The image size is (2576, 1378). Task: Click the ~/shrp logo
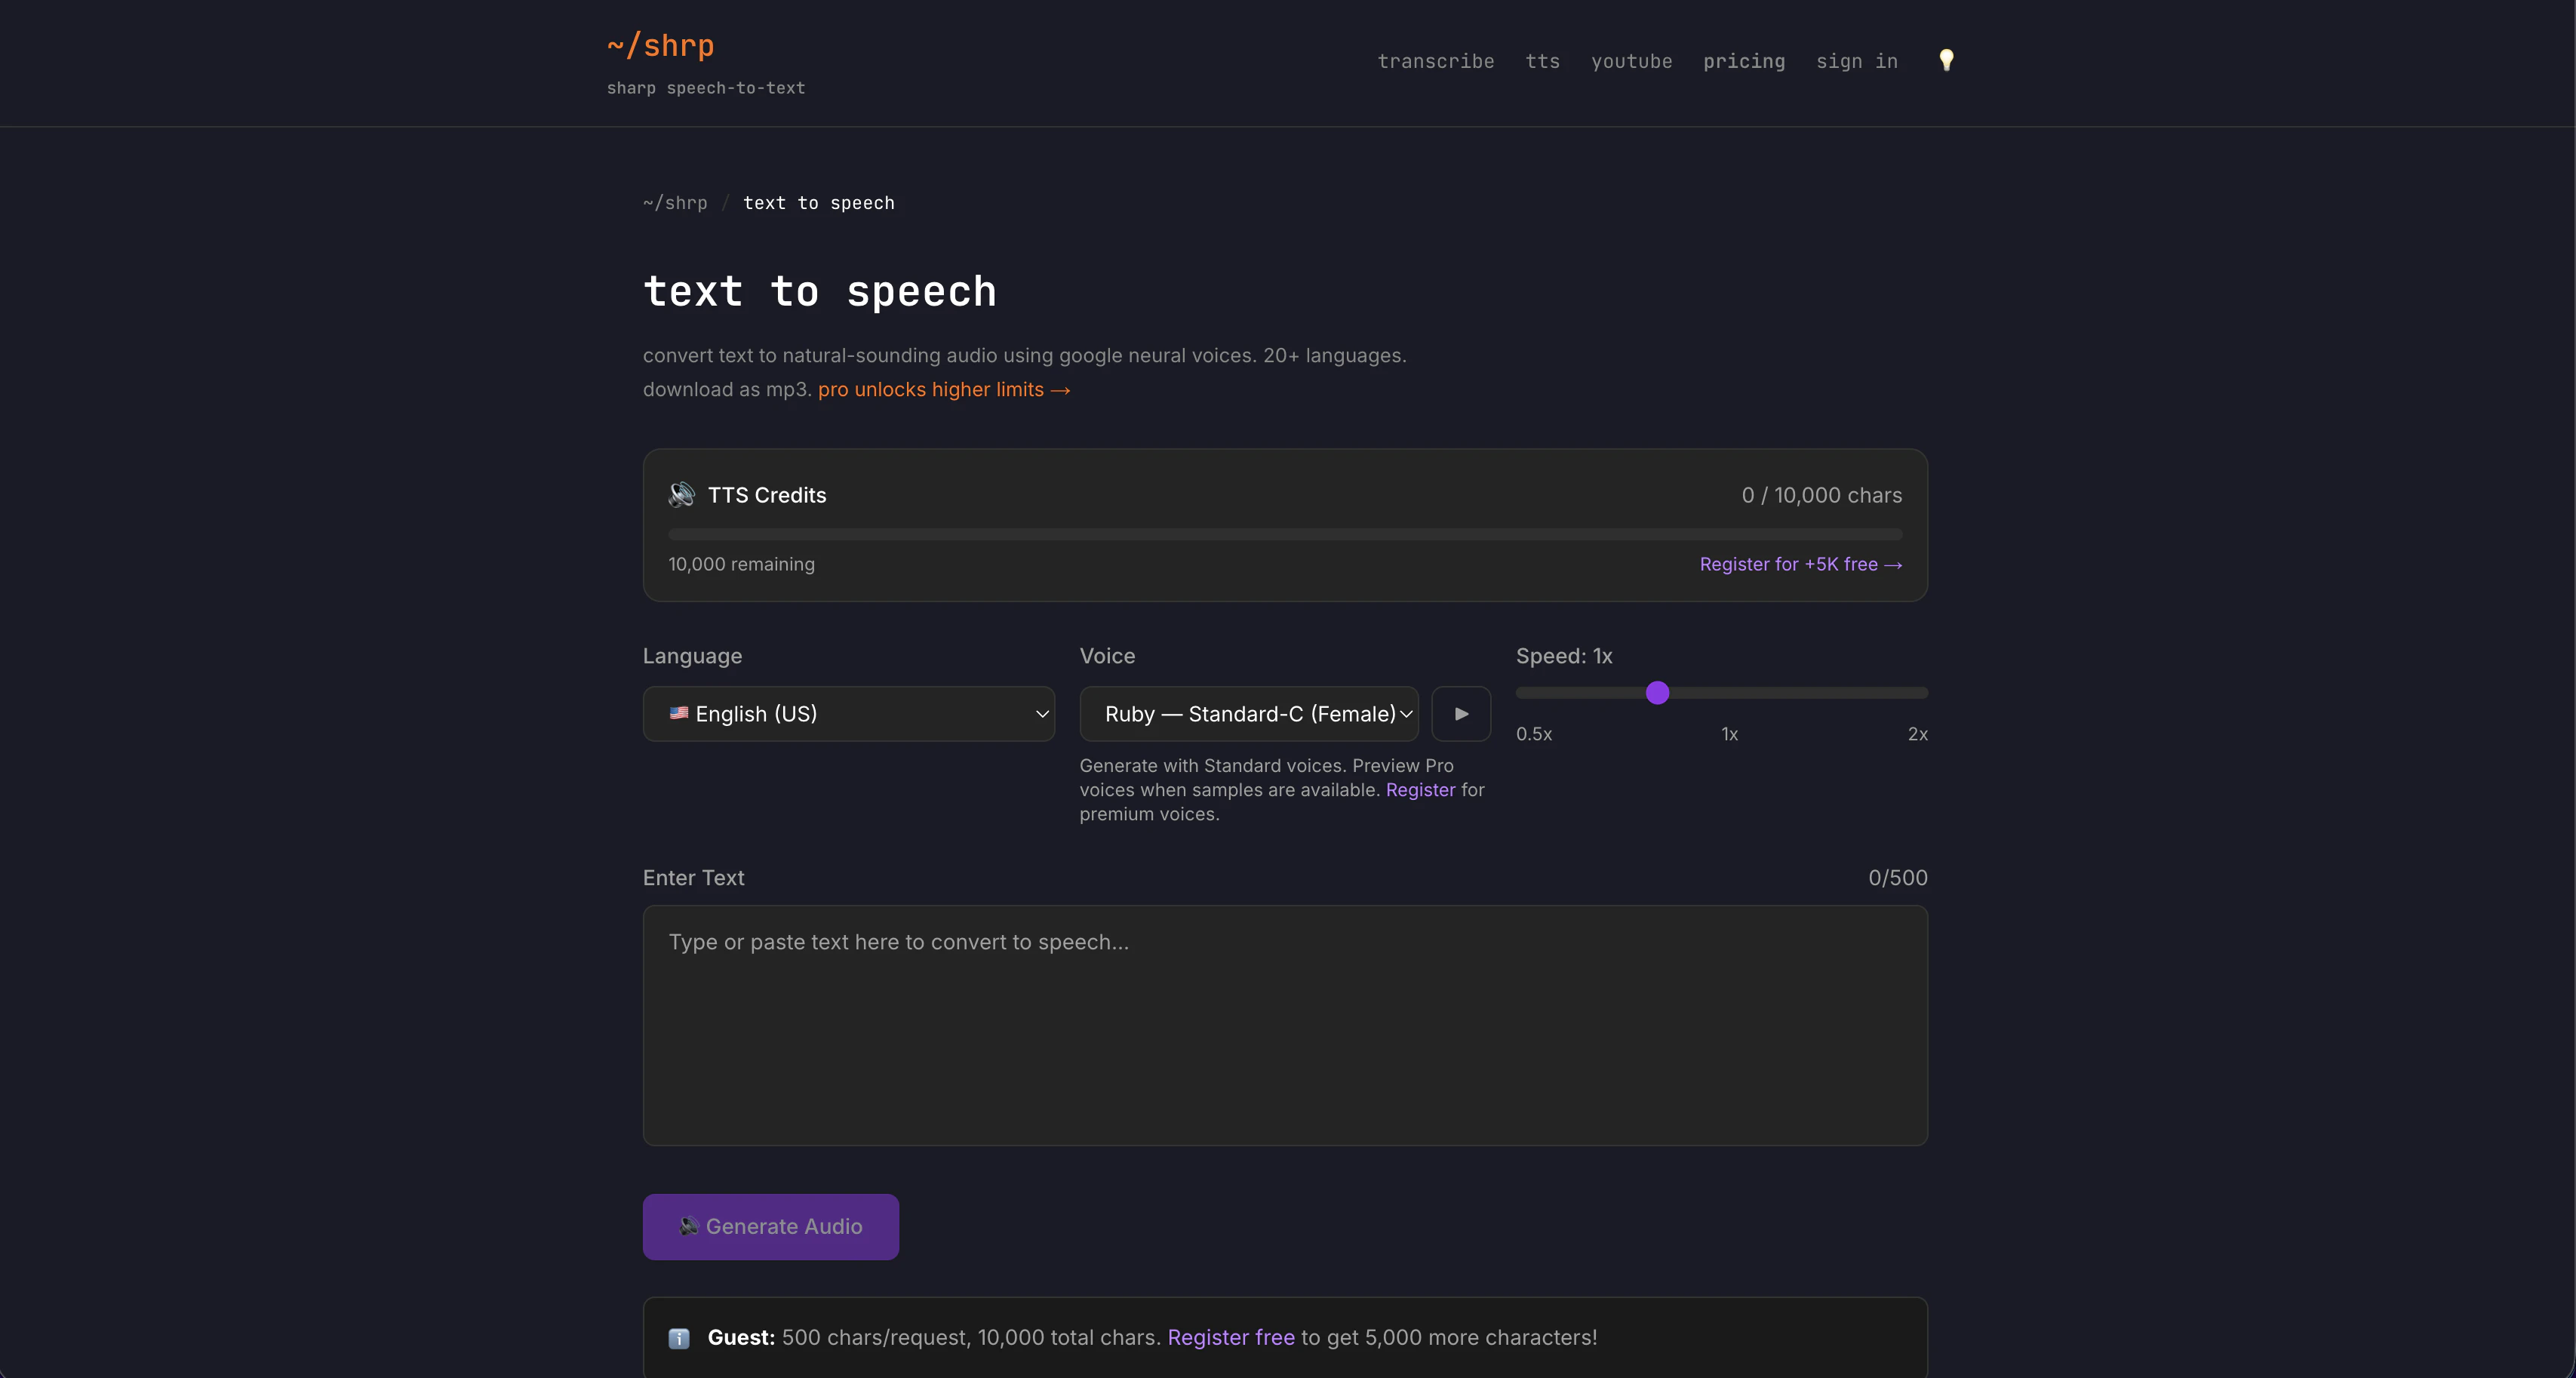coord(660,45)
